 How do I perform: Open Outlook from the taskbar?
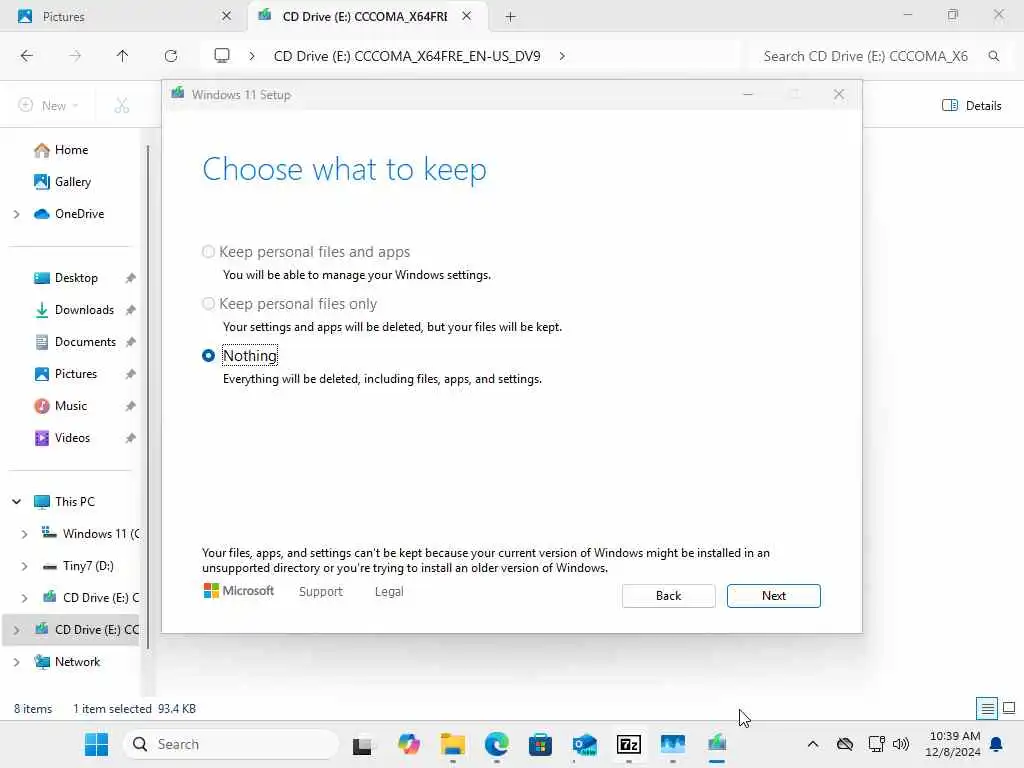pyautogui.click(x=584, y=744)
